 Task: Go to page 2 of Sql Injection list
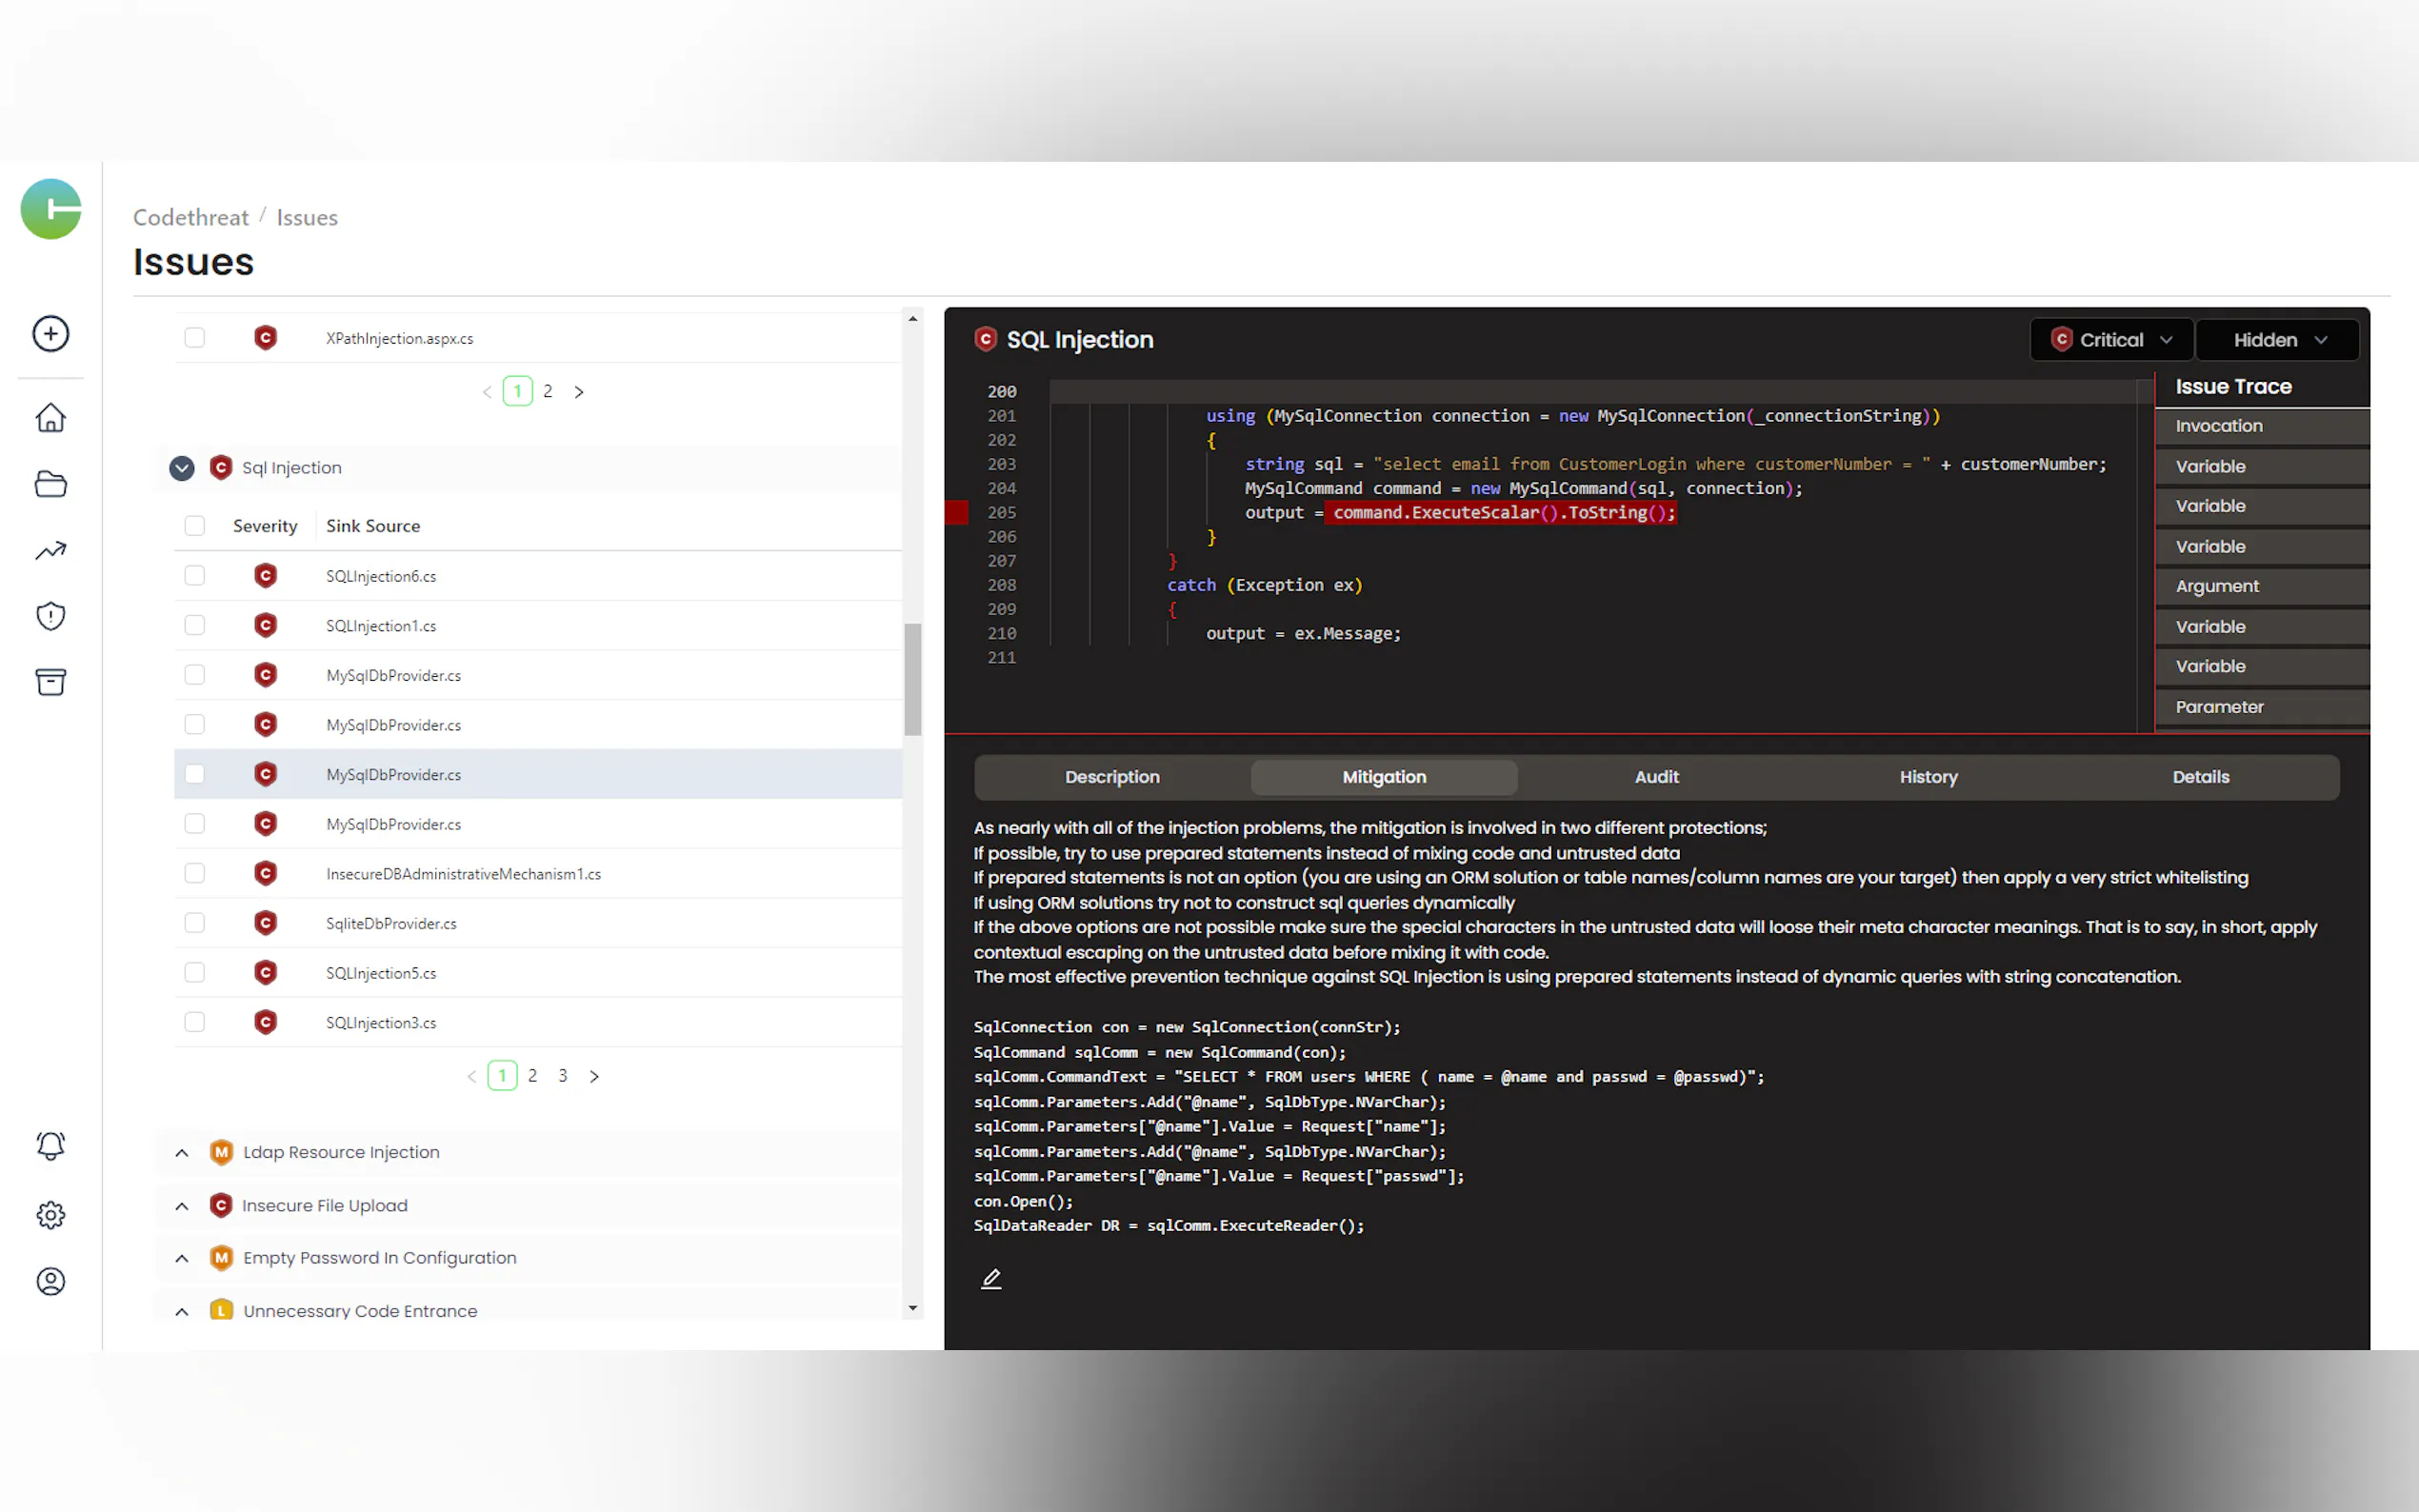click(533, 1076)
